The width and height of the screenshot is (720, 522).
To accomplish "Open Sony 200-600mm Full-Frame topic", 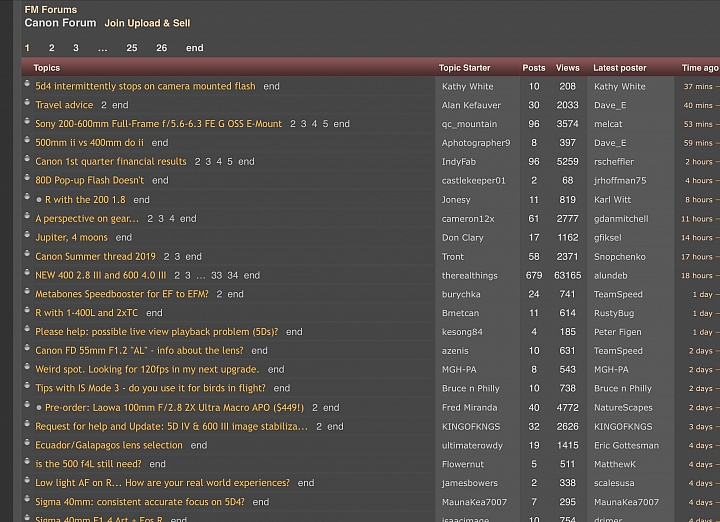I will point(158,124).
